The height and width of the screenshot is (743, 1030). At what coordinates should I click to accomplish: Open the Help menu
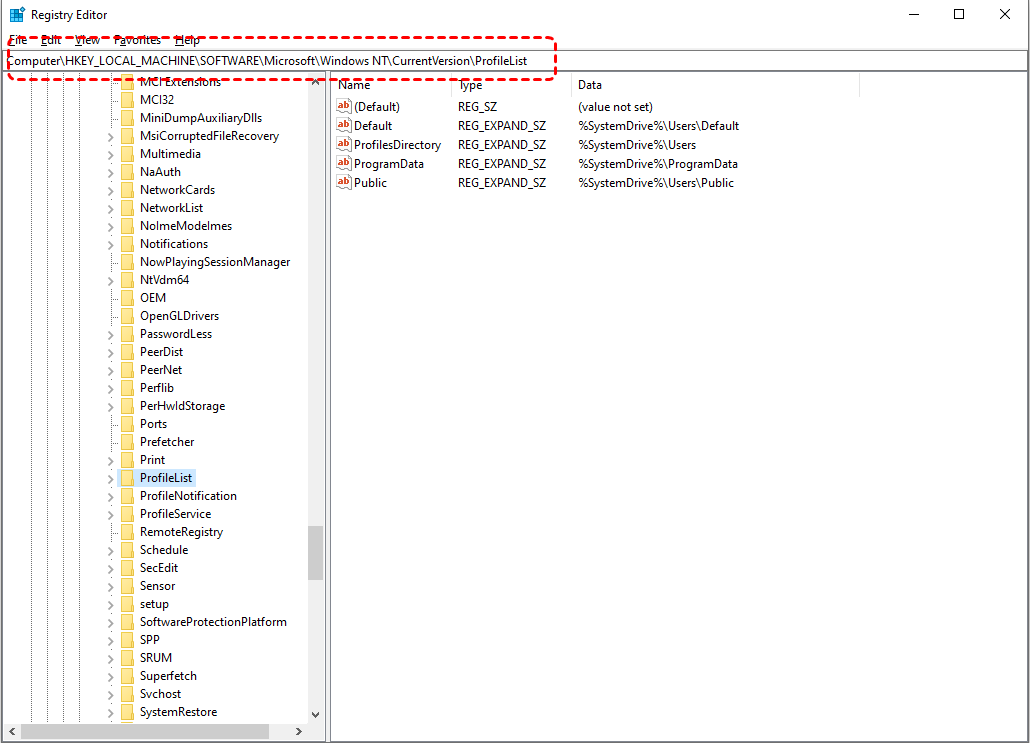click(x=187, y=40)
